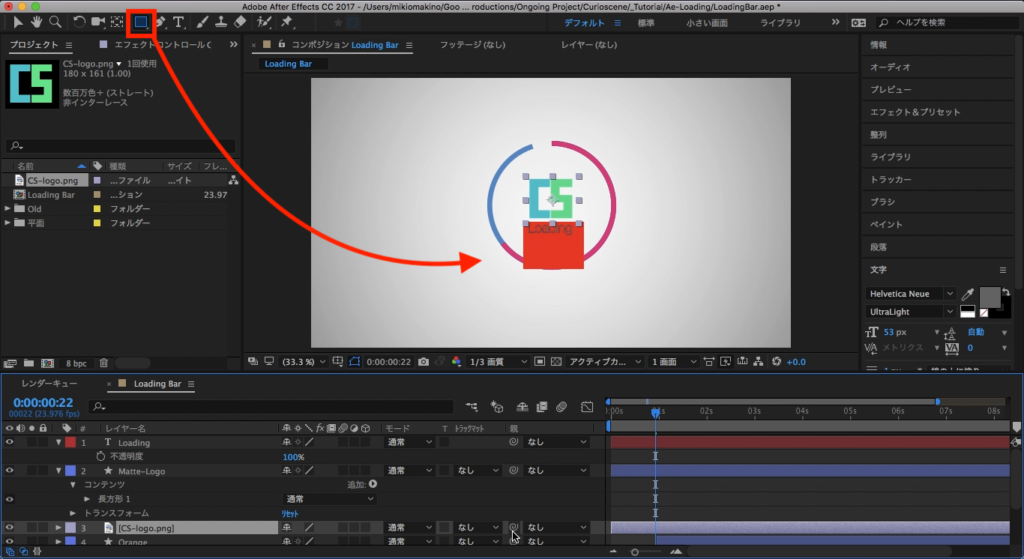1024x559 pixels.
Task: Open the エフェクト＆プリセット panel
Action: point(914,112)
